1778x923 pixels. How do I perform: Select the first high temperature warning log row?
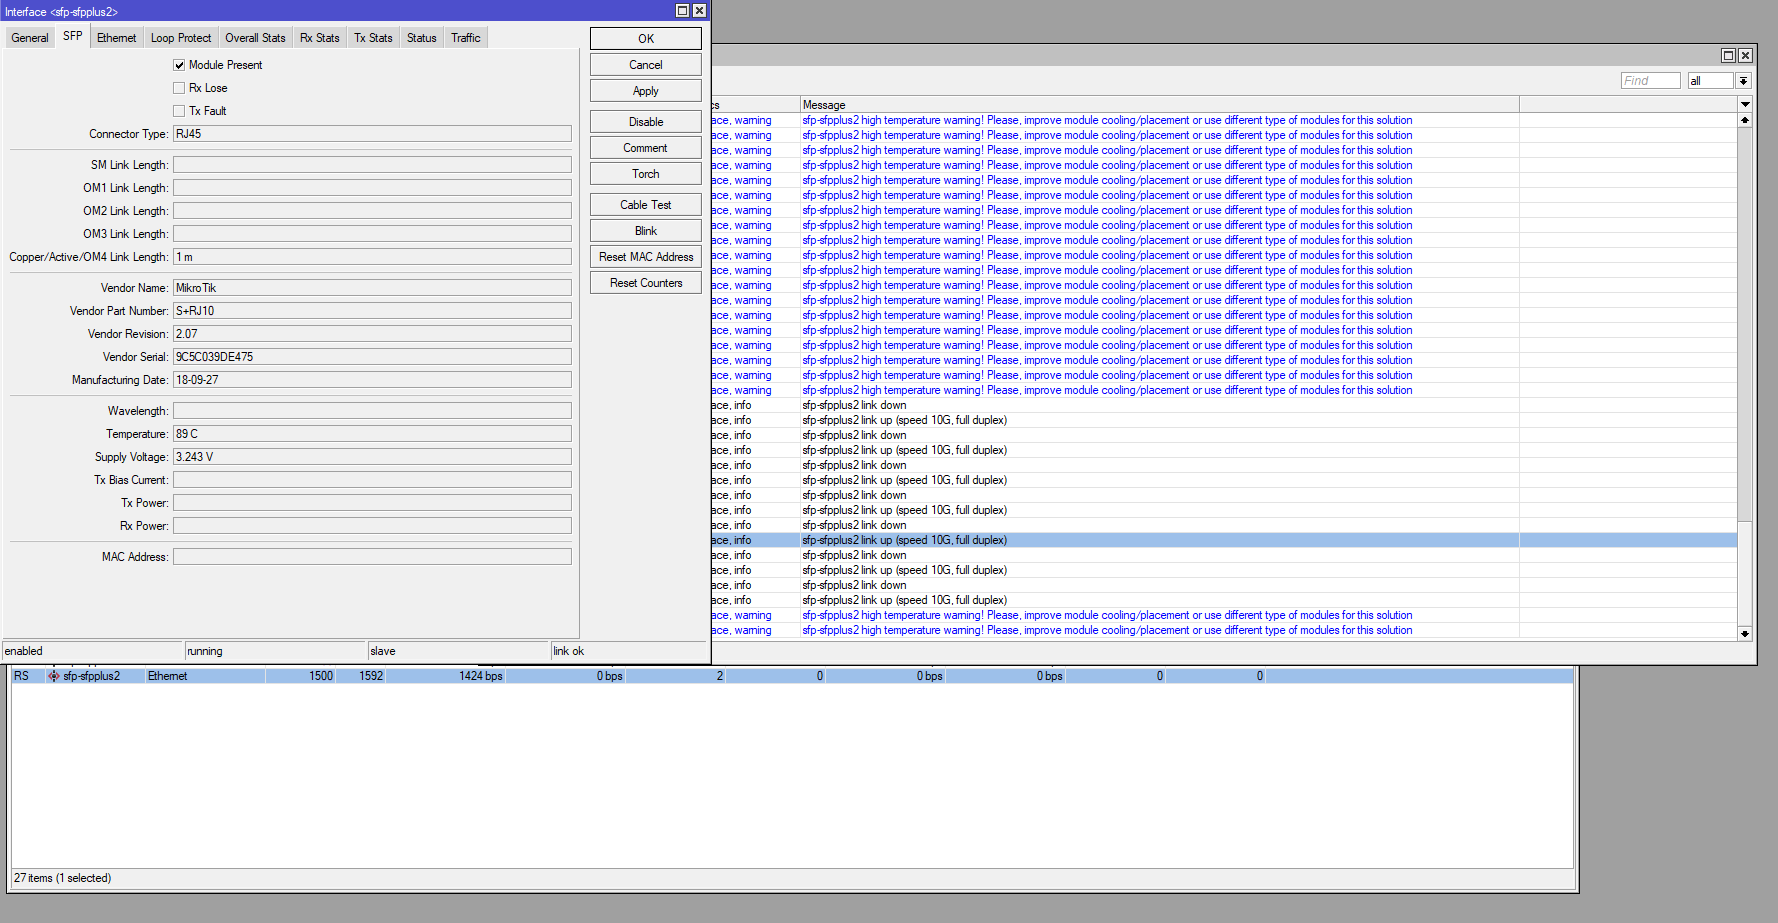[x=1224, y=120]
